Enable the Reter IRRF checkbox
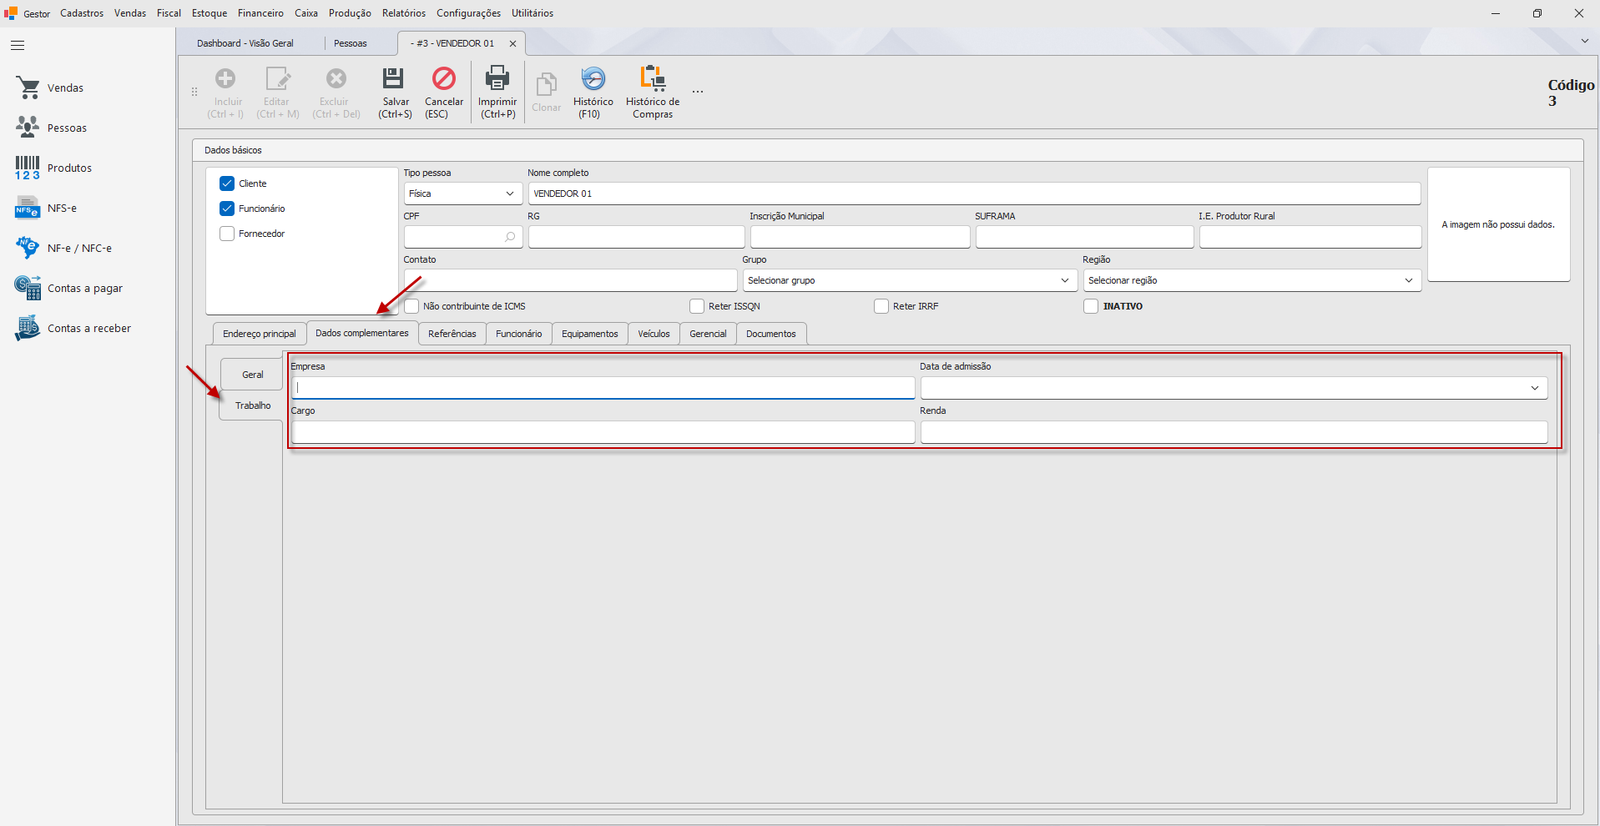The width and height of the screenshot is (1600, 826). pos(881,306)
